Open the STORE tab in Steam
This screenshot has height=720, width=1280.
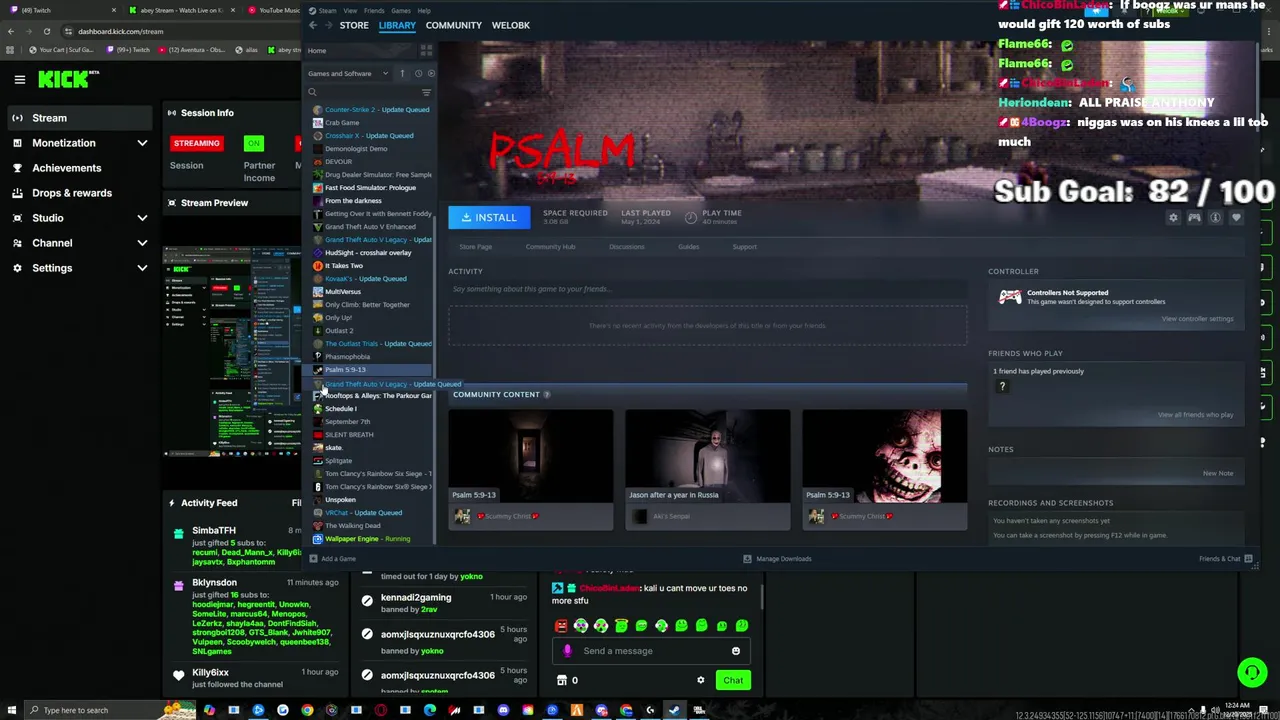354,25
